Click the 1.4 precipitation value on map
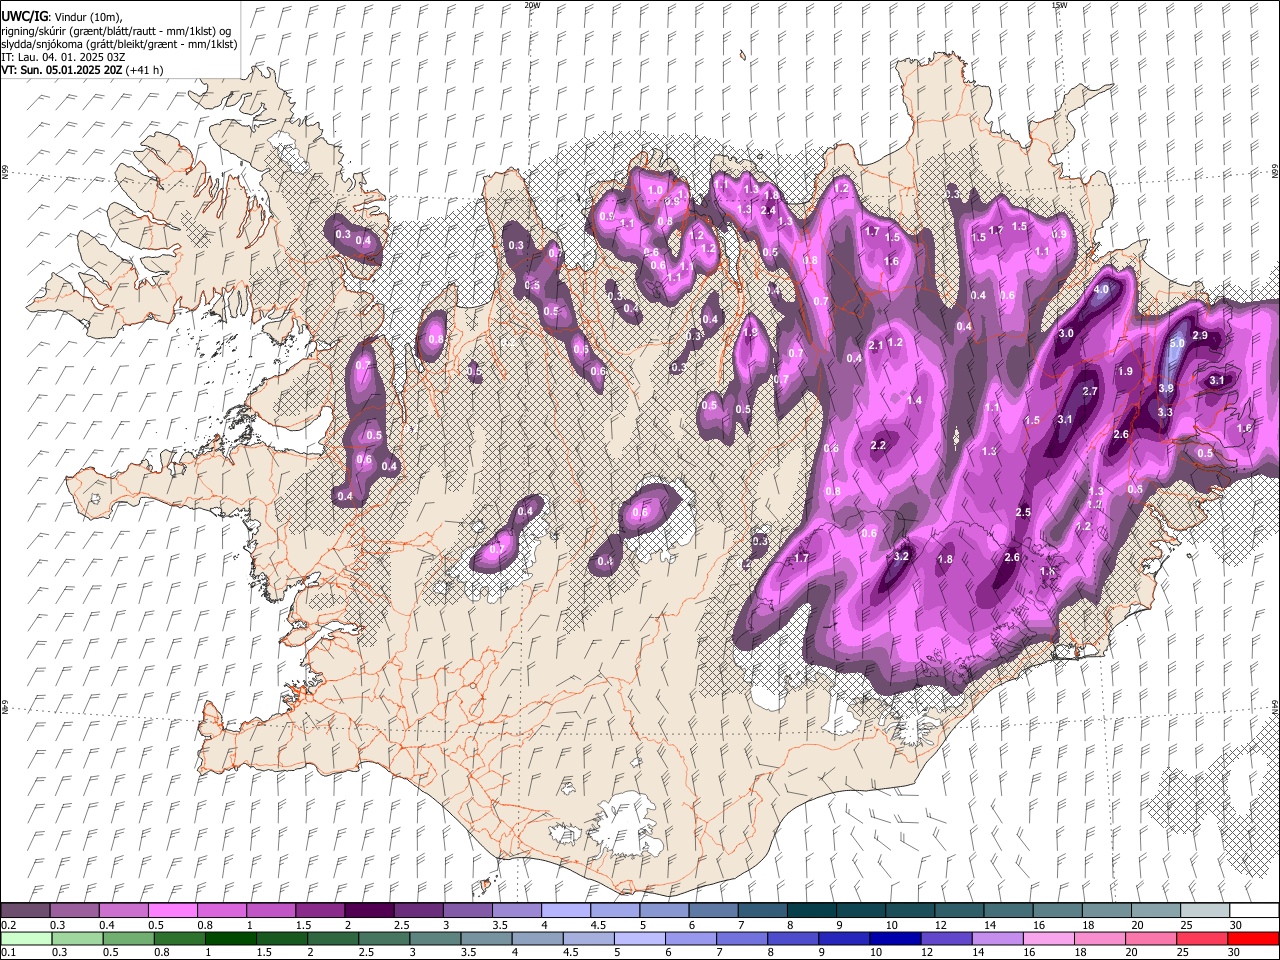The width and height of the screenshot is (1280, 960). [x=914, y=400]
